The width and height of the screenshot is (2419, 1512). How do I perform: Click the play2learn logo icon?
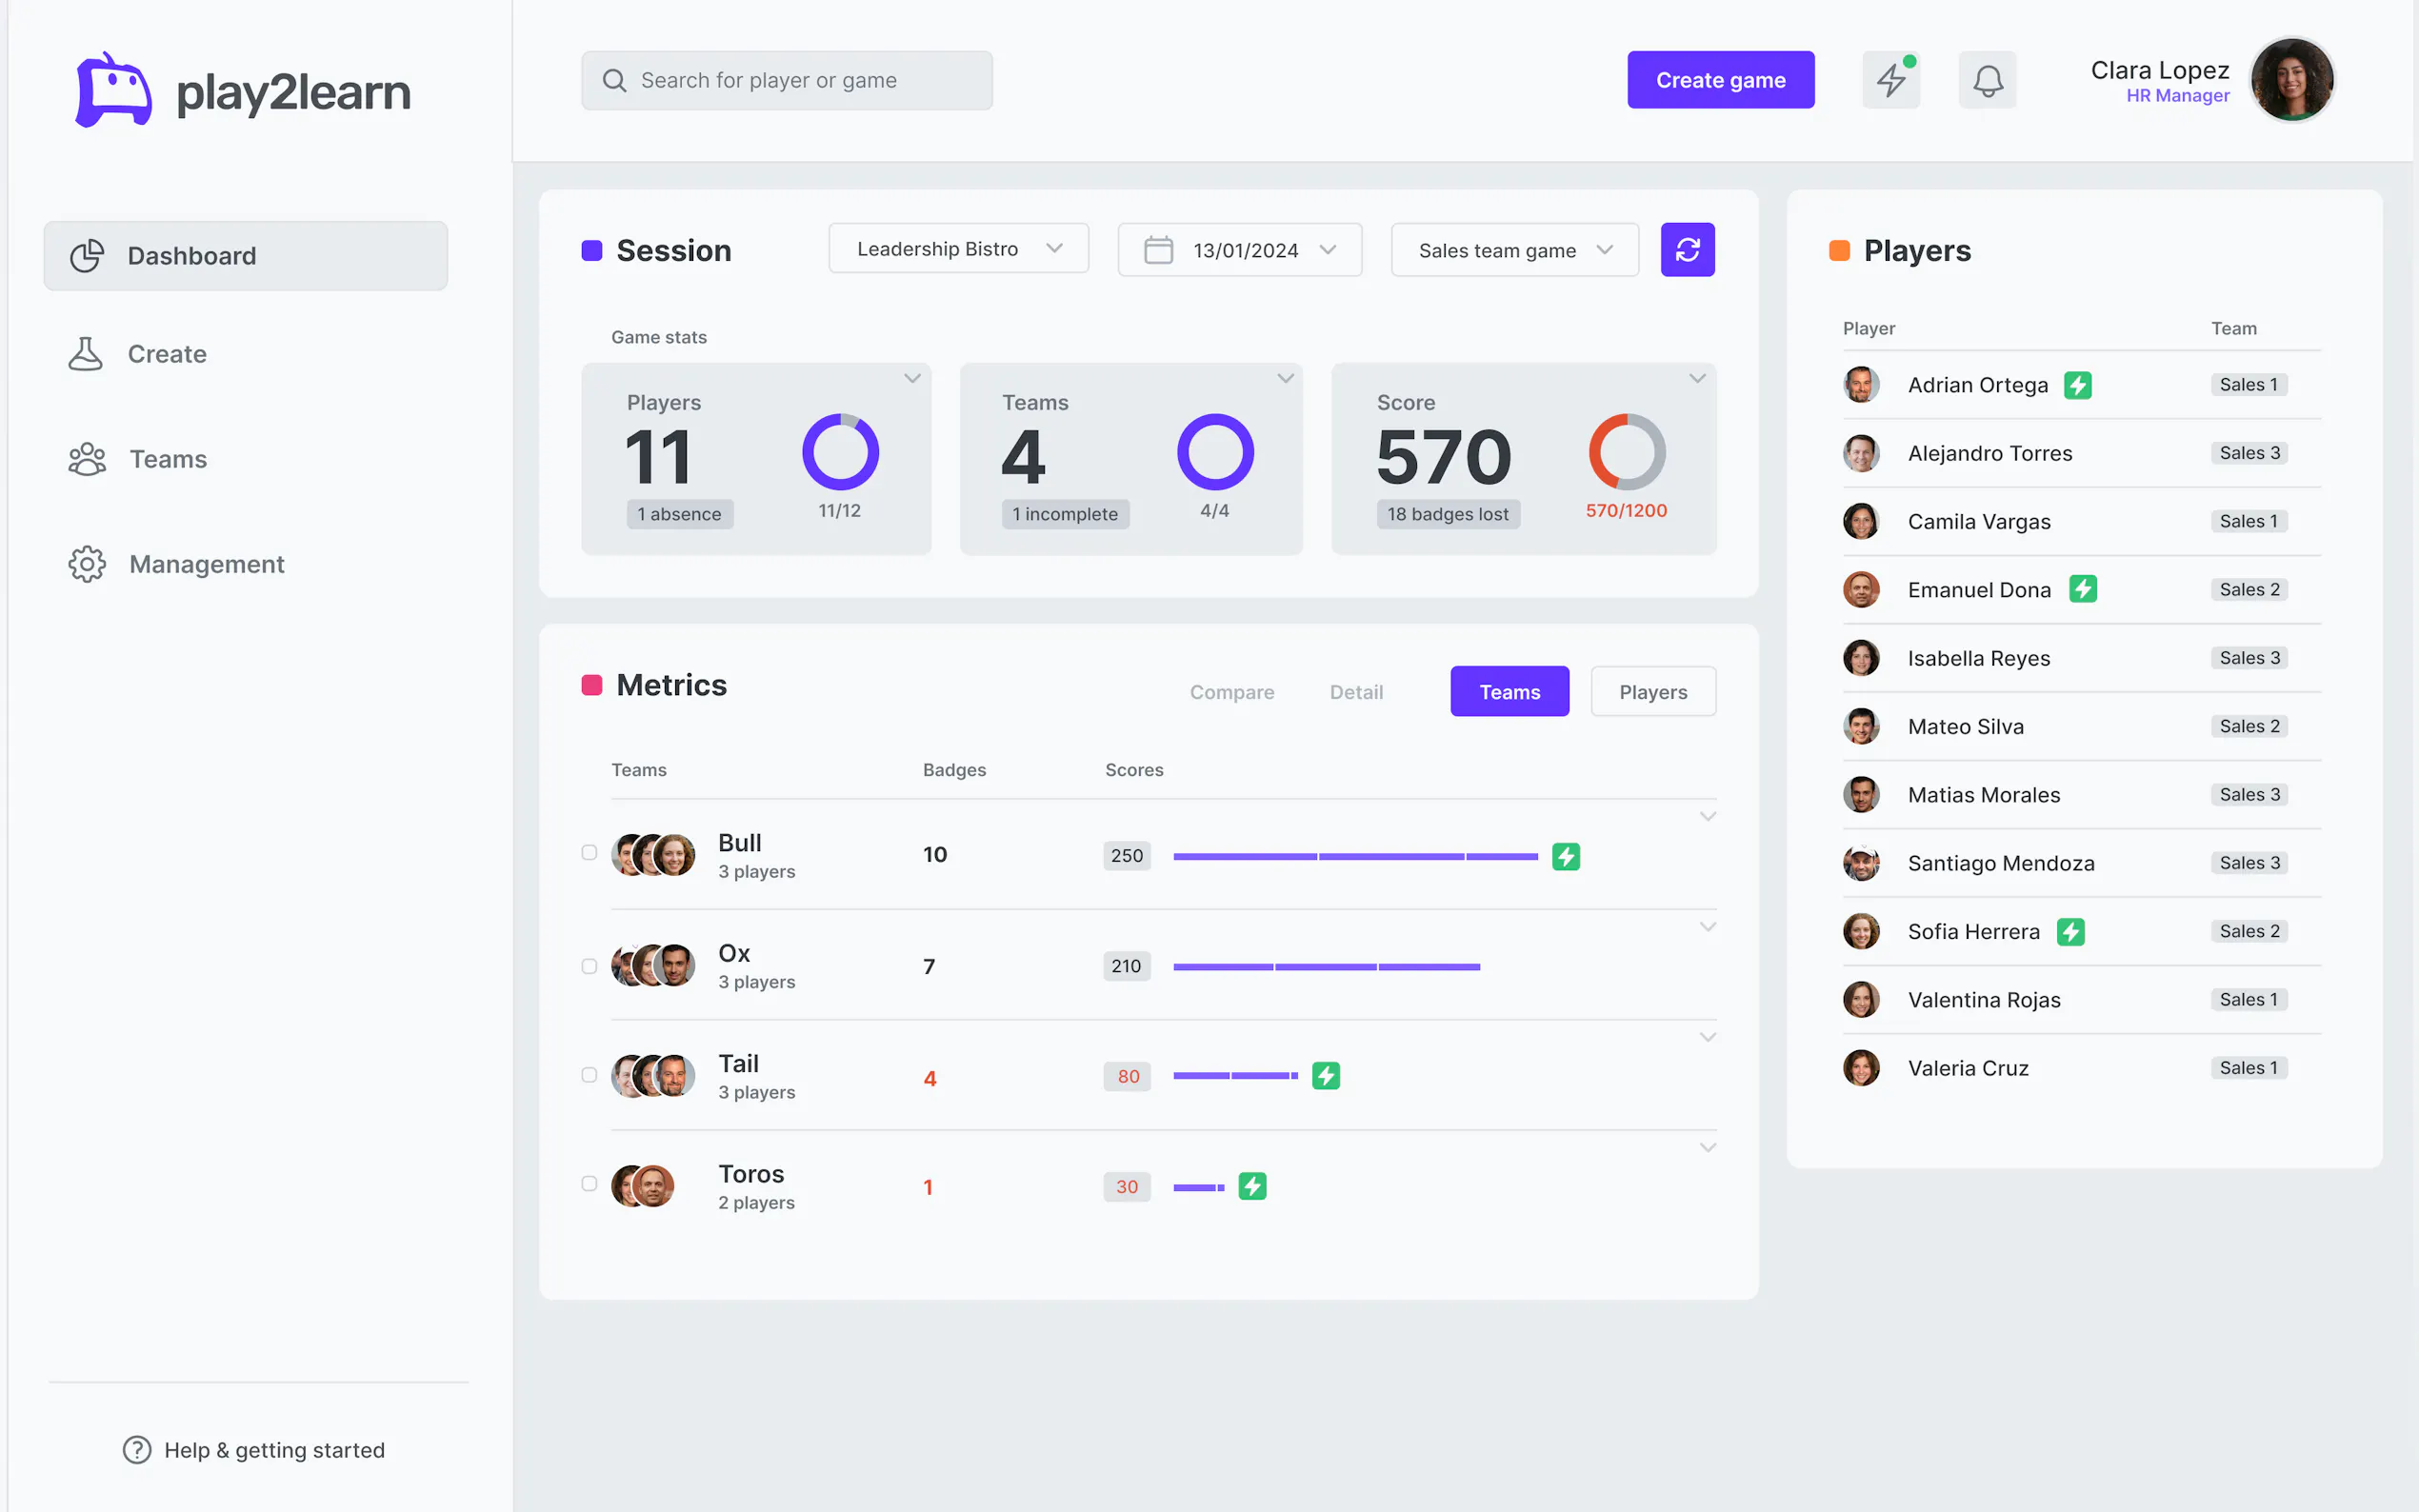tap(113, 91)
